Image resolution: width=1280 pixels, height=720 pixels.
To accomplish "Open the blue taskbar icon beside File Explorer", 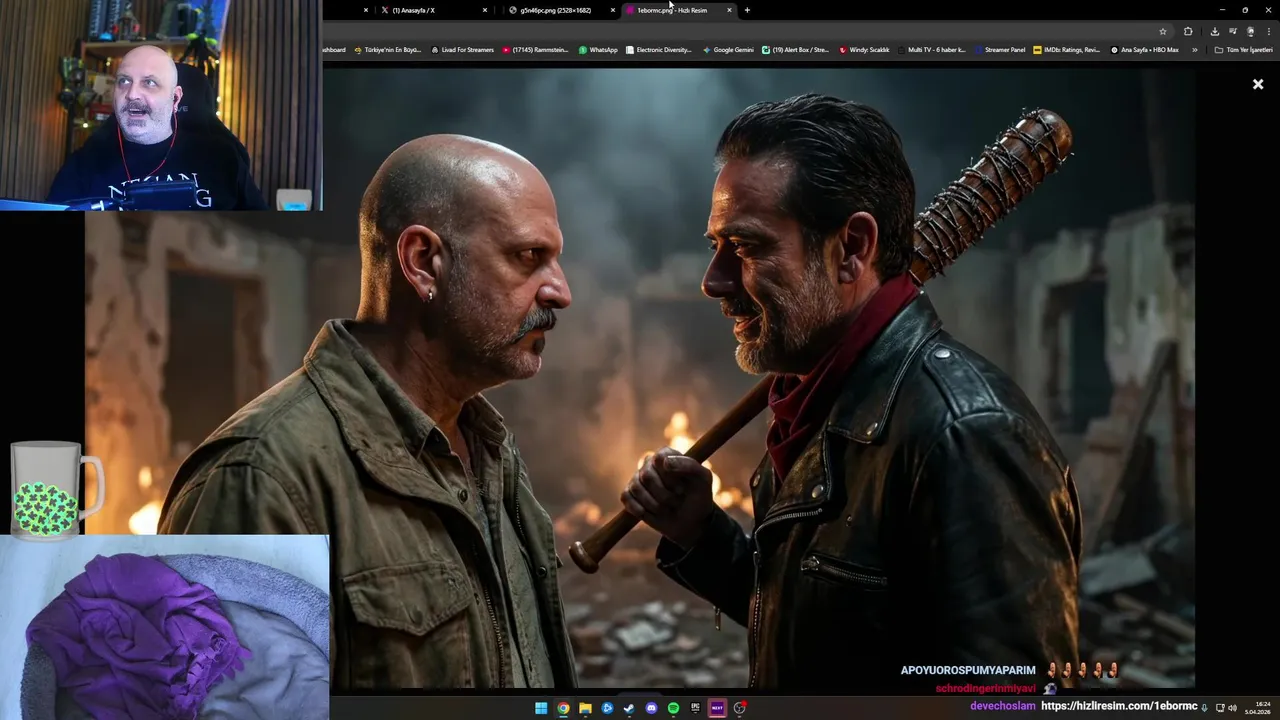I will (607, 708).
